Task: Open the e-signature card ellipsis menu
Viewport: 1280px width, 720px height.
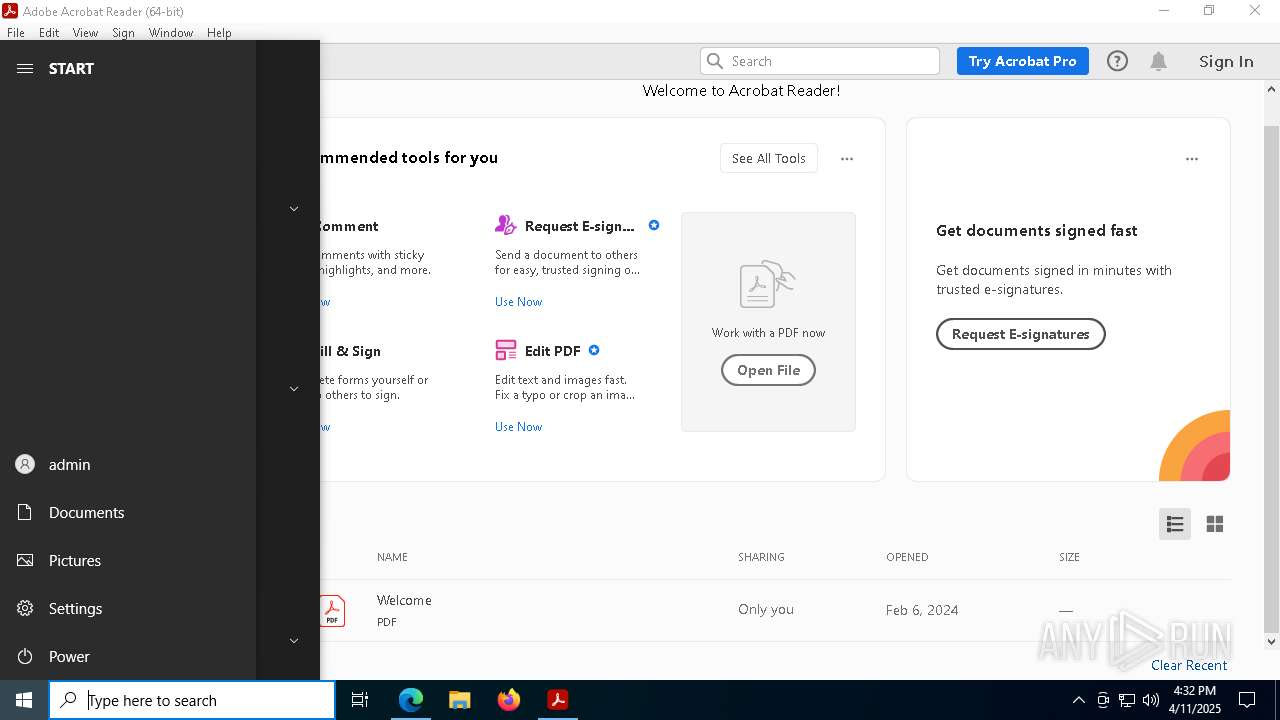Action: point(1192,158)
